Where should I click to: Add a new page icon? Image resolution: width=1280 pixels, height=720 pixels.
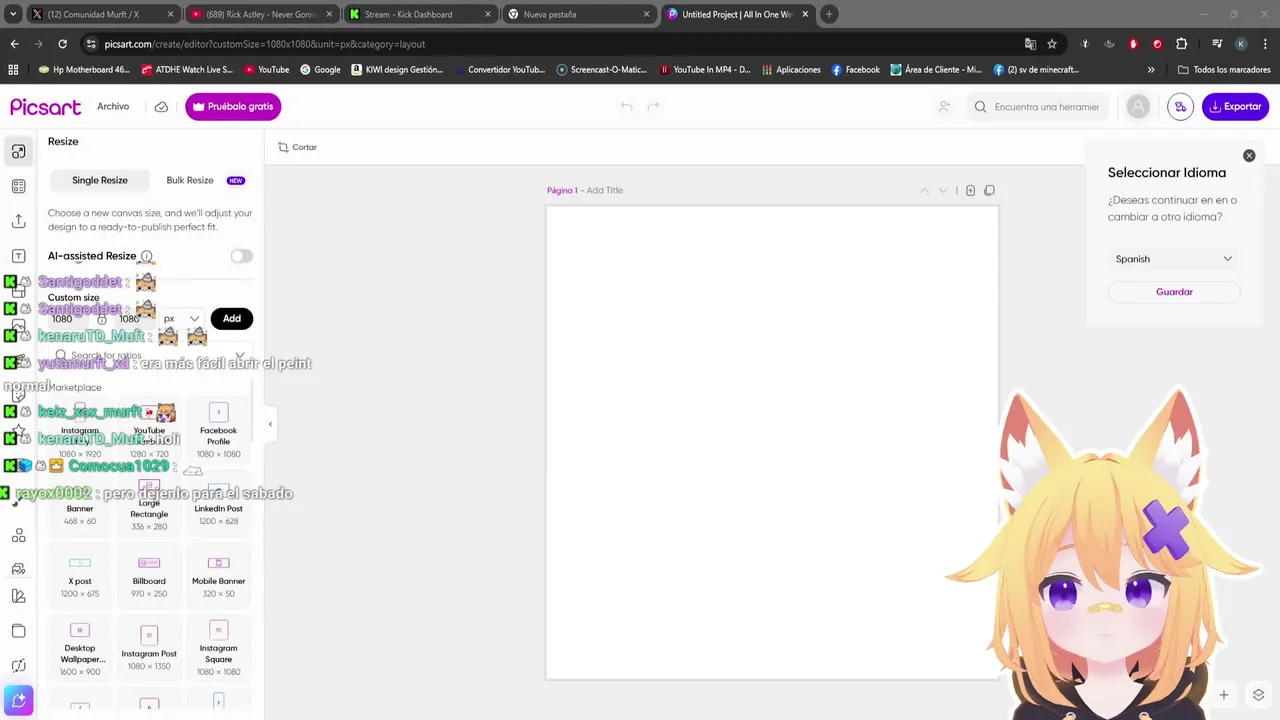970,190
